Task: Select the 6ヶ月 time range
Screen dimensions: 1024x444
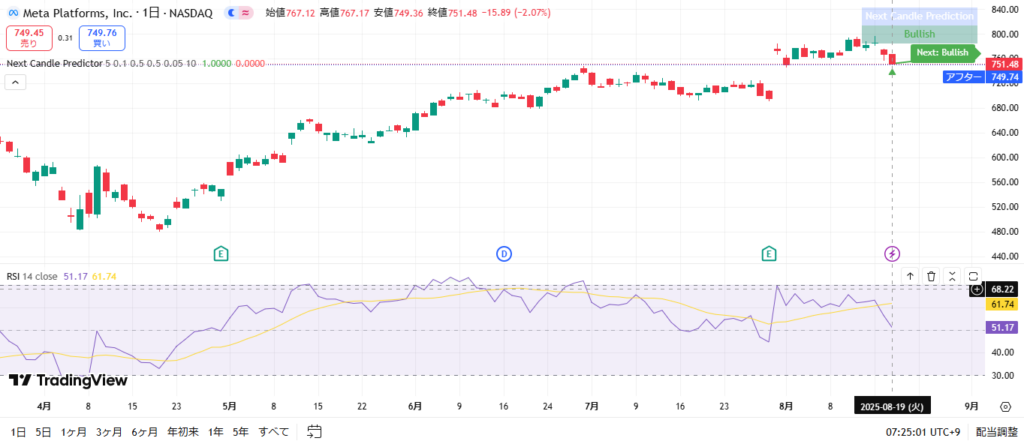Action: click(144, 432)
